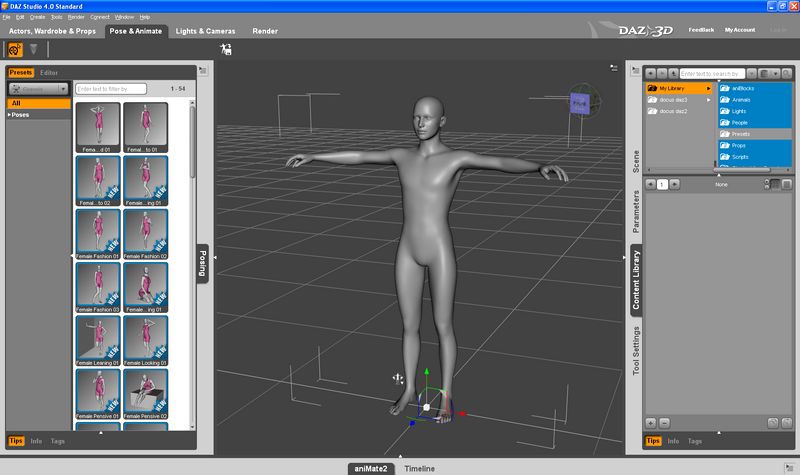Open the Tools menu
This screenshot has height=475, width=800.
pyautogui.click(x=57, y=17)
